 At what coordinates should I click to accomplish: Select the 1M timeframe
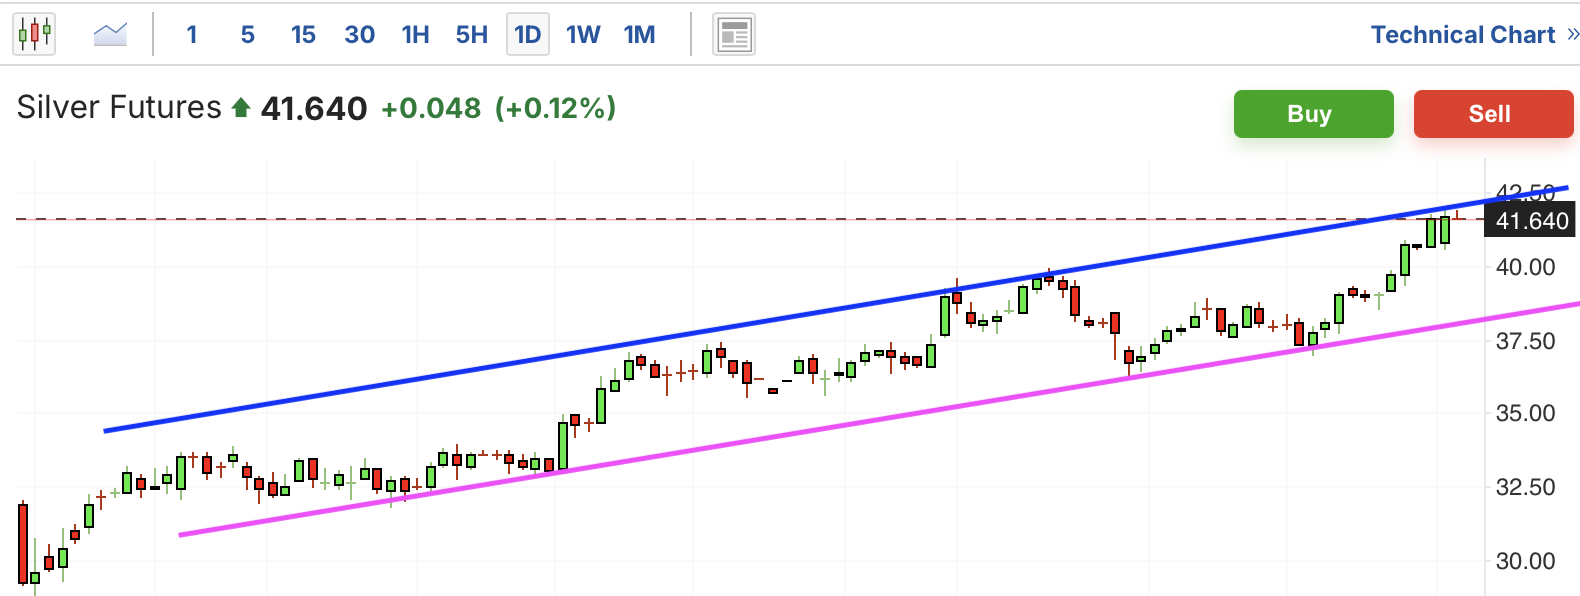click(640, 35)
